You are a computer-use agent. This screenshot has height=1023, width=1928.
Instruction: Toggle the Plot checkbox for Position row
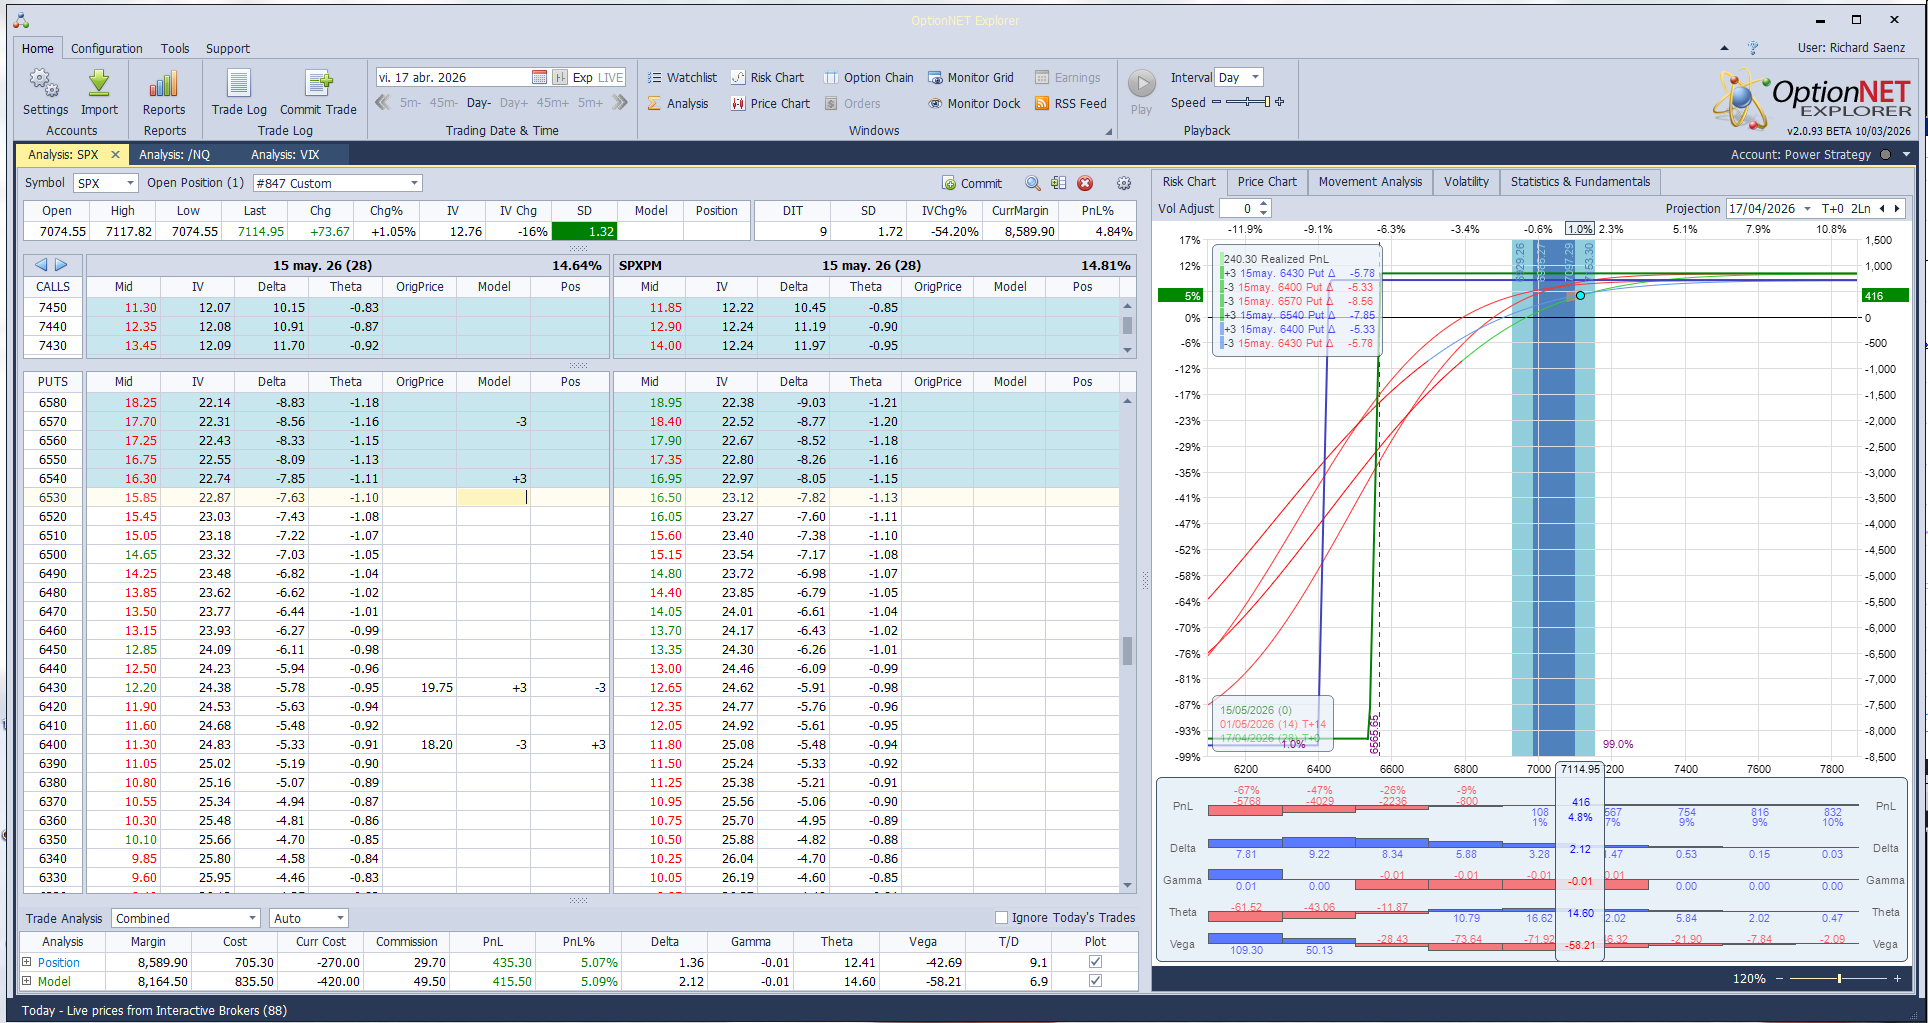point(1095,962)
